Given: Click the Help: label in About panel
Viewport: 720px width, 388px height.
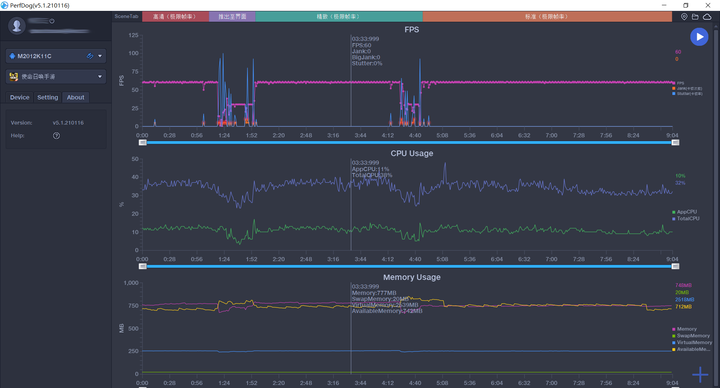Looking at the screenshot, I should 17,135.
